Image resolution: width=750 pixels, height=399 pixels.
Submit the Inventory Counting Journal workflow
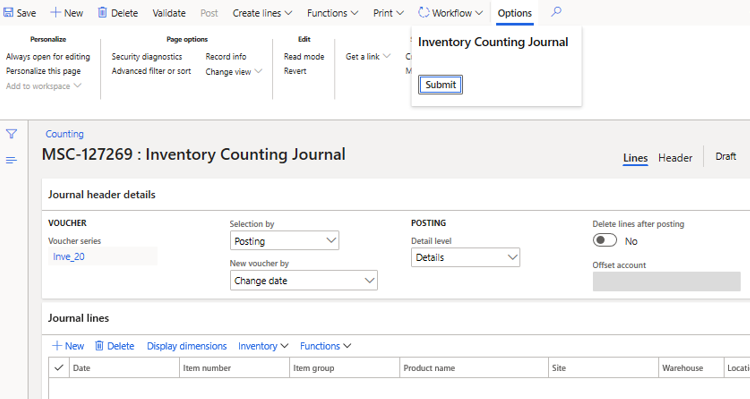point(441,85)
